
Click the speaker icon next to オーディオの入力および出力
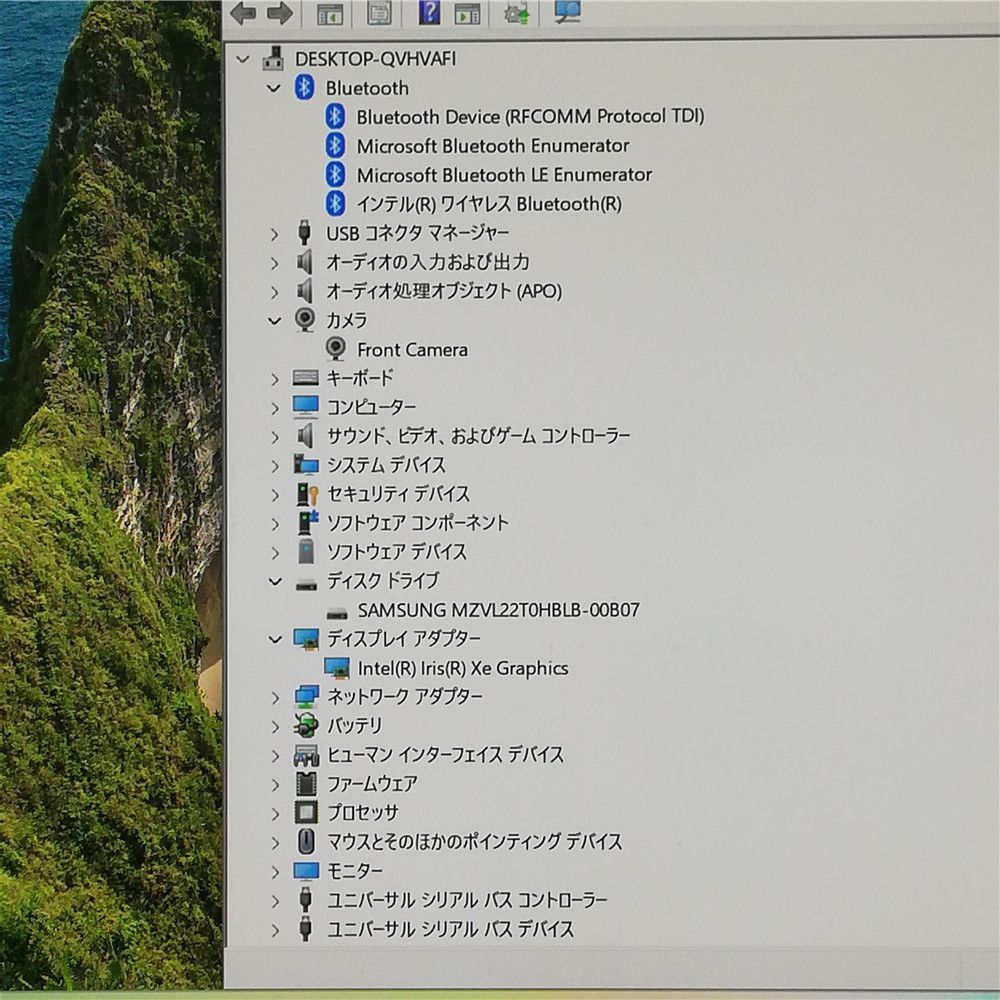coord(305,262)
